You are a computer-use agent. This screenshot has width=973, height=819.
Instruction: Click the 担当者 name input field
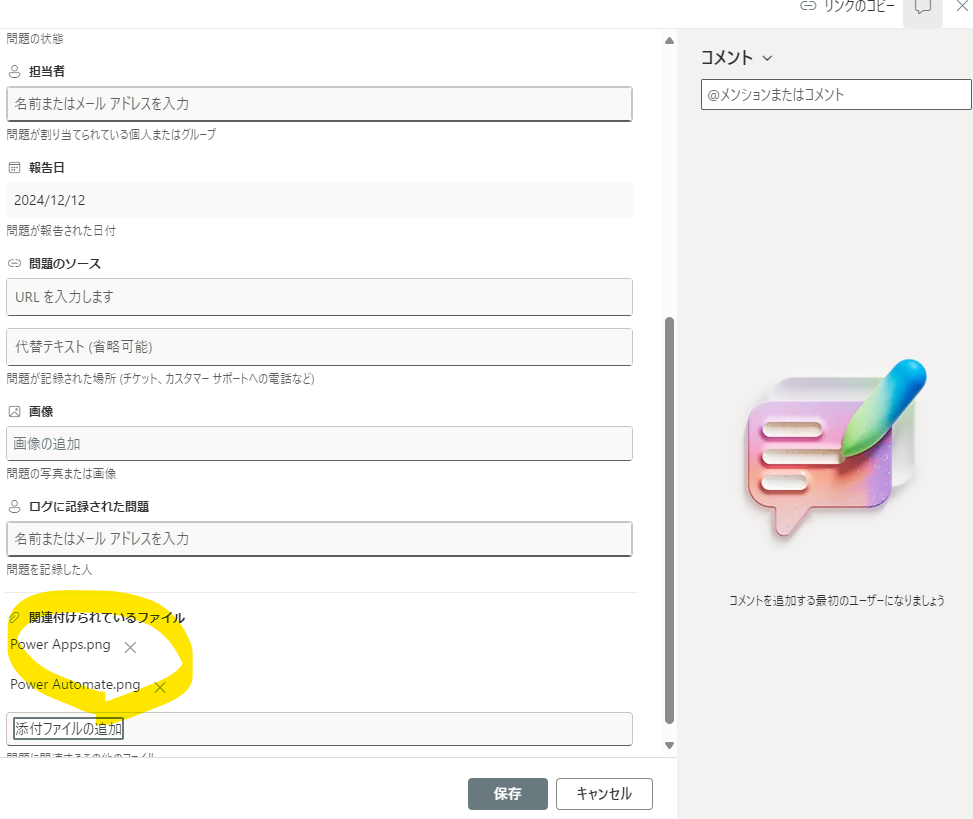point(320,104)
